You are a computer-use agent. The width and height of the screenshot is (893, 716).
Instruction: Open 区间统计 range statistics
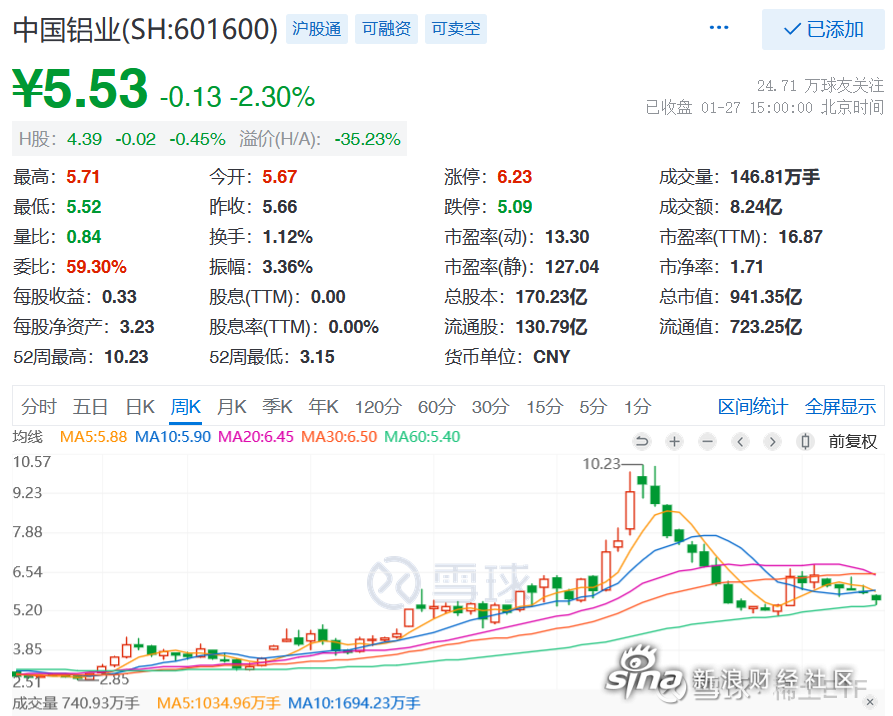pos(753,407)
